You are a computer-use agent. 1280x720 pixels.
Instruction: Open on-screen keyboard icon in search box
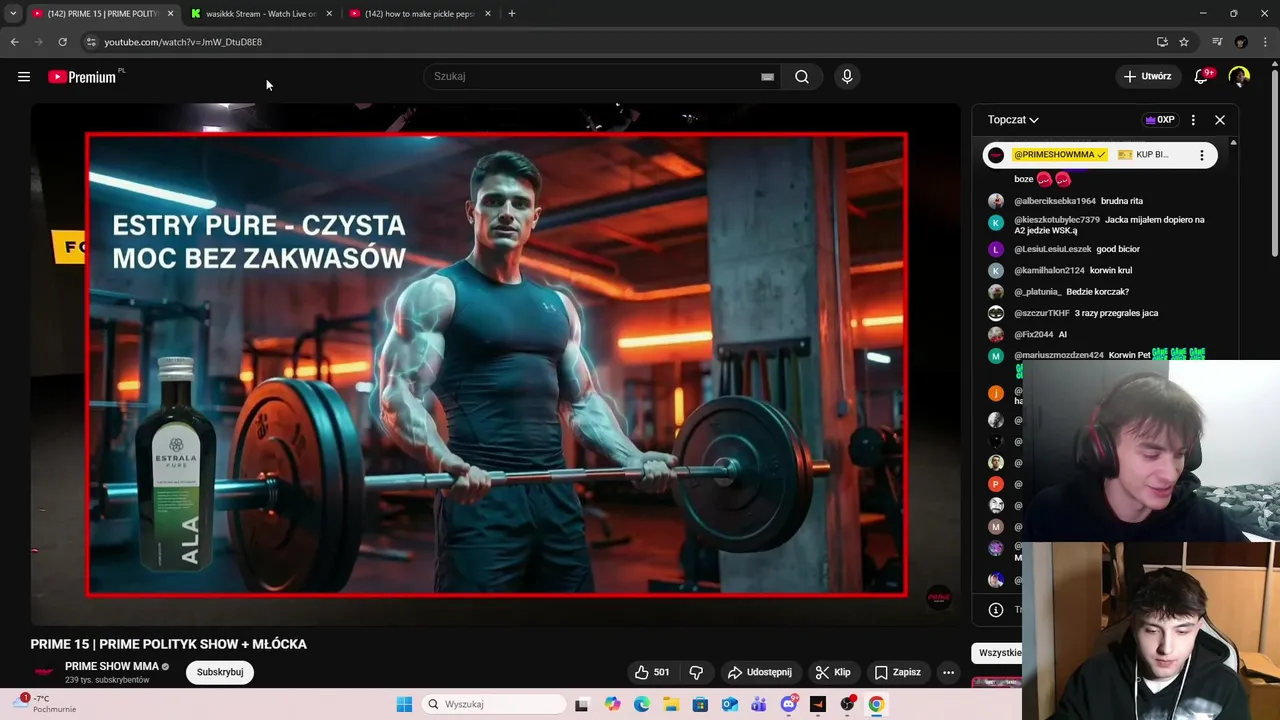pos(767,77)
